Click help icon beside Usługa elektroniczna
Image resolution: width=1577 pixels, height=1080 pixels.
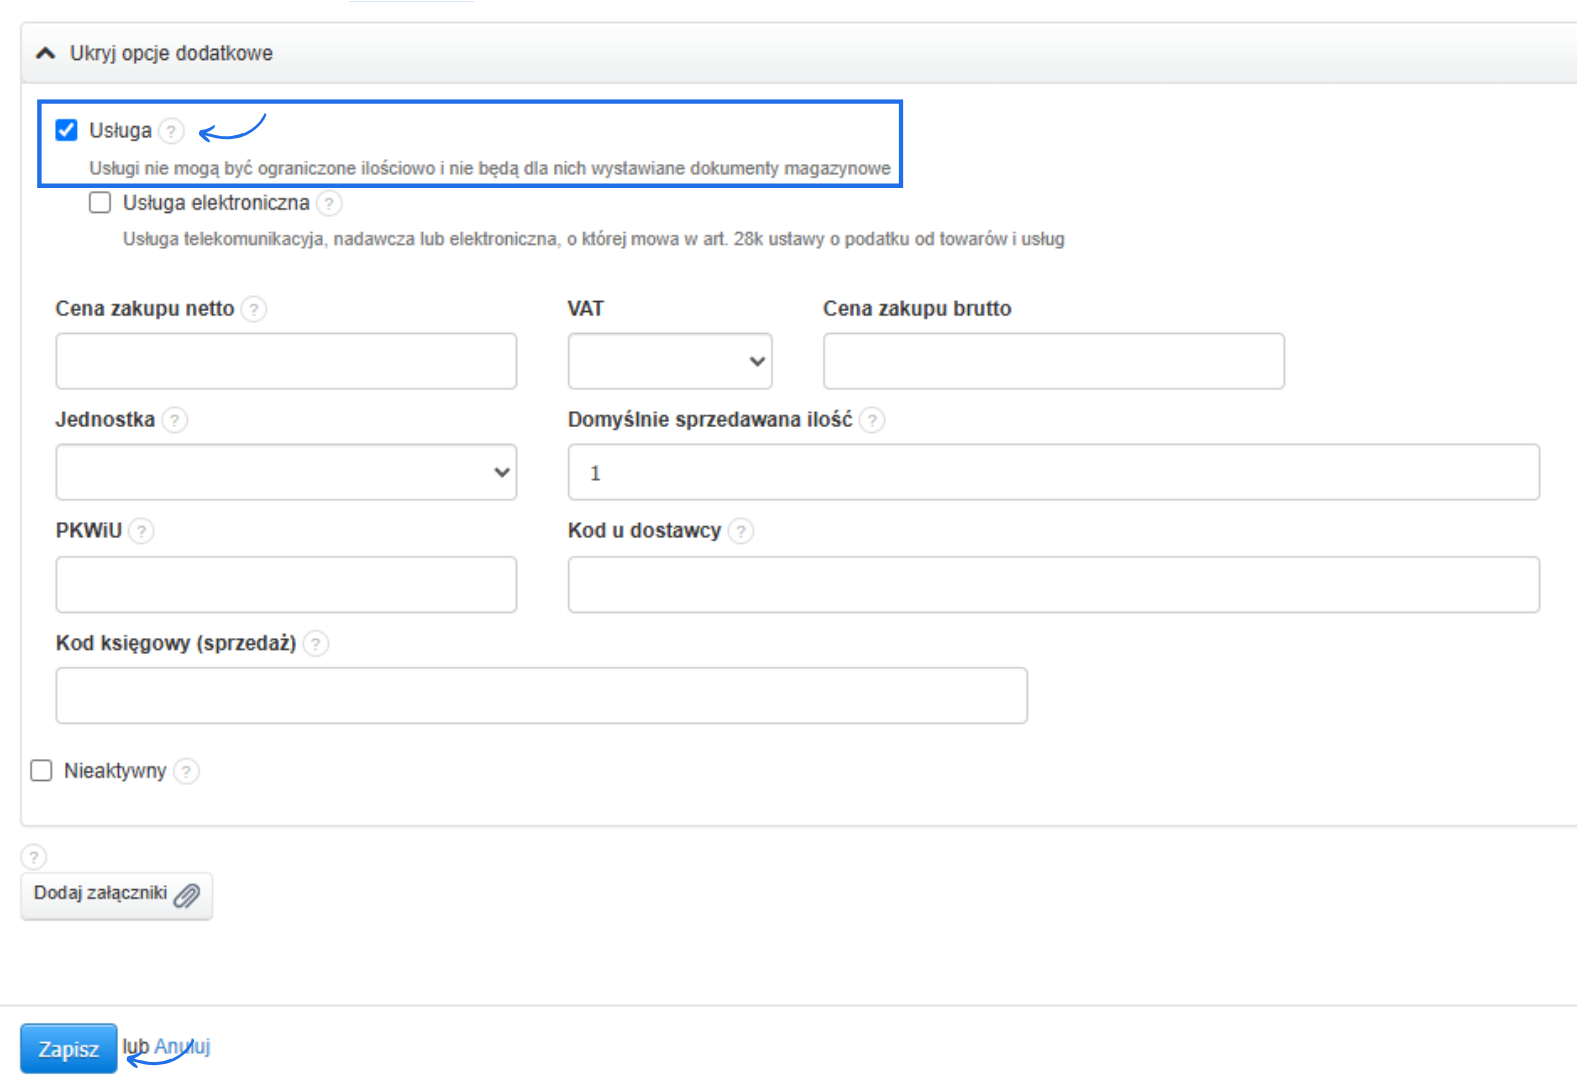pyautogui.click(x=329, y=204)
